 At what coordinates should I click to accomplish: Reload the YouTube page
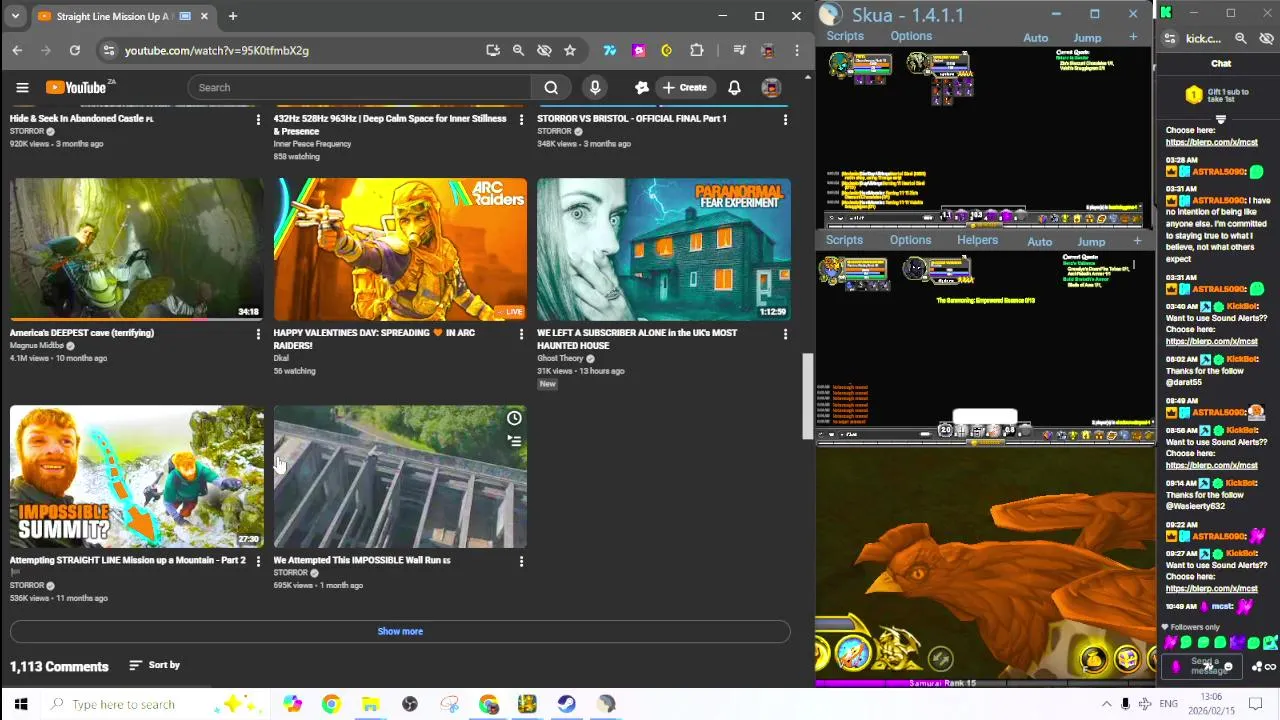coord(75,50)
